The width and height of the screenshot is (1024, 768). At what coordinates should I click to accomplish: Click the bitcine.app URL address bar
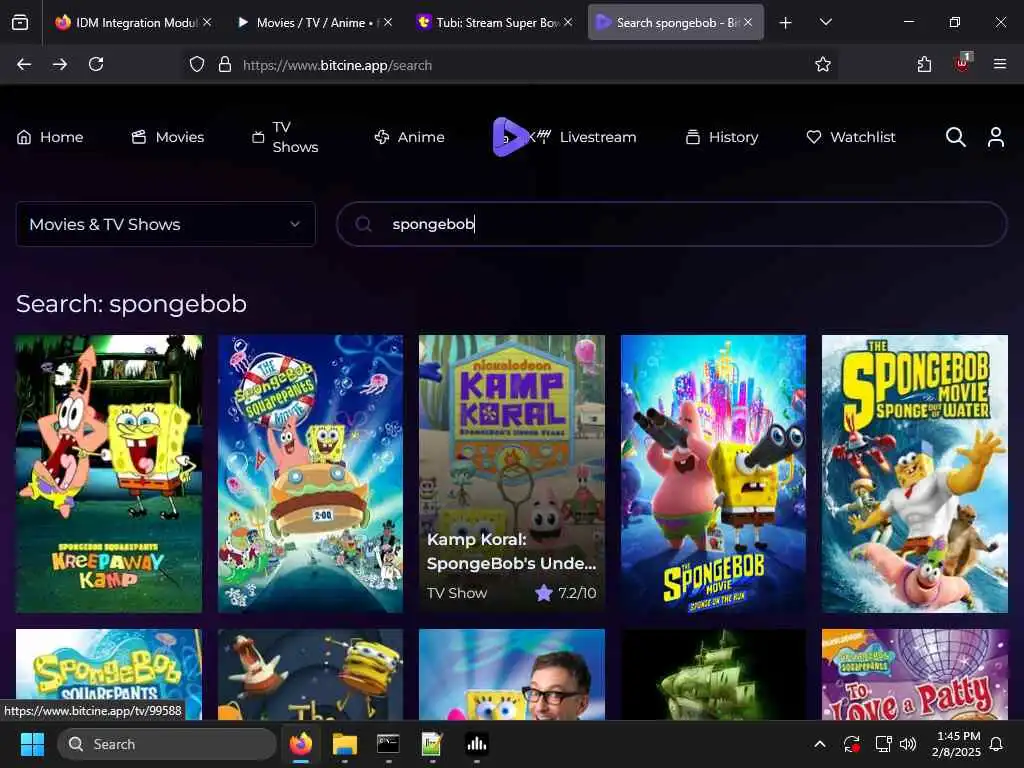tap(509, 65)
